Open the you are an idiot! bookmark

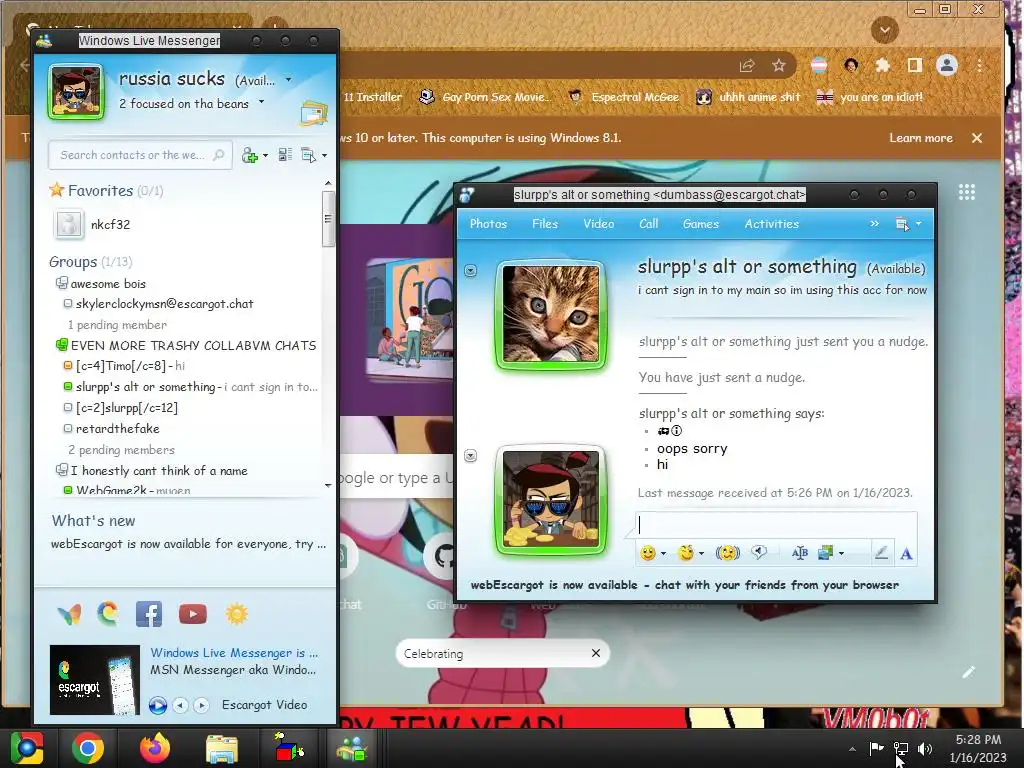point(870,97)
